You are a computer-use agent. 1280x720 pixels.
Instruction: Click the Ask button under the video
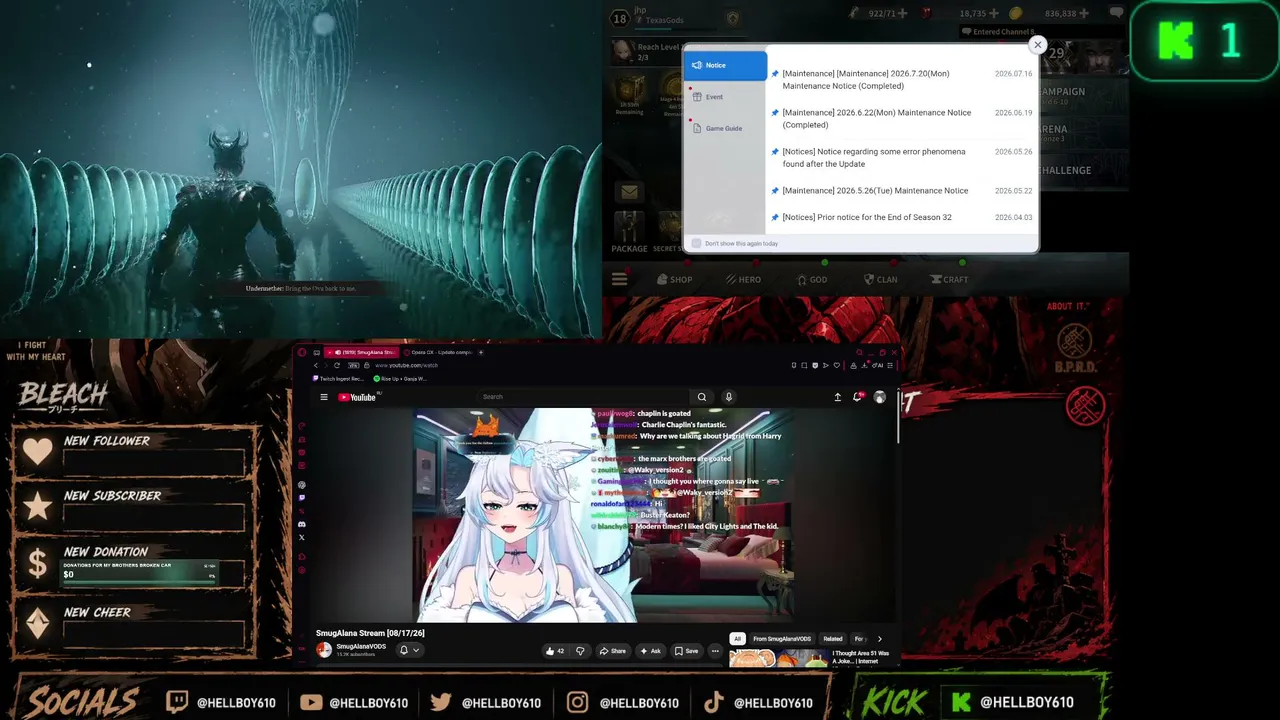650,651
